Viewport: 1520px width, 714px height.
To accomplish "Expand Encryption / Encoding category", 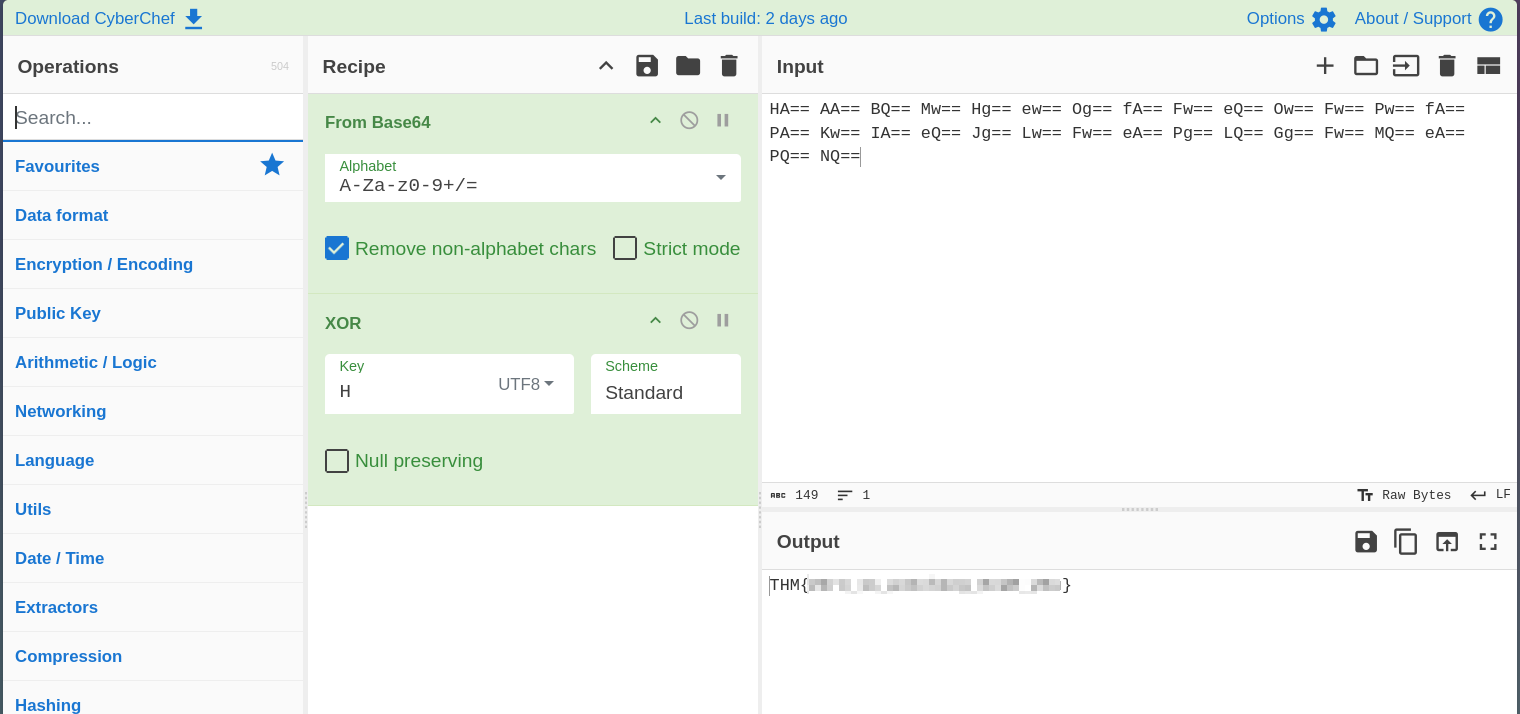I will 153,264.
